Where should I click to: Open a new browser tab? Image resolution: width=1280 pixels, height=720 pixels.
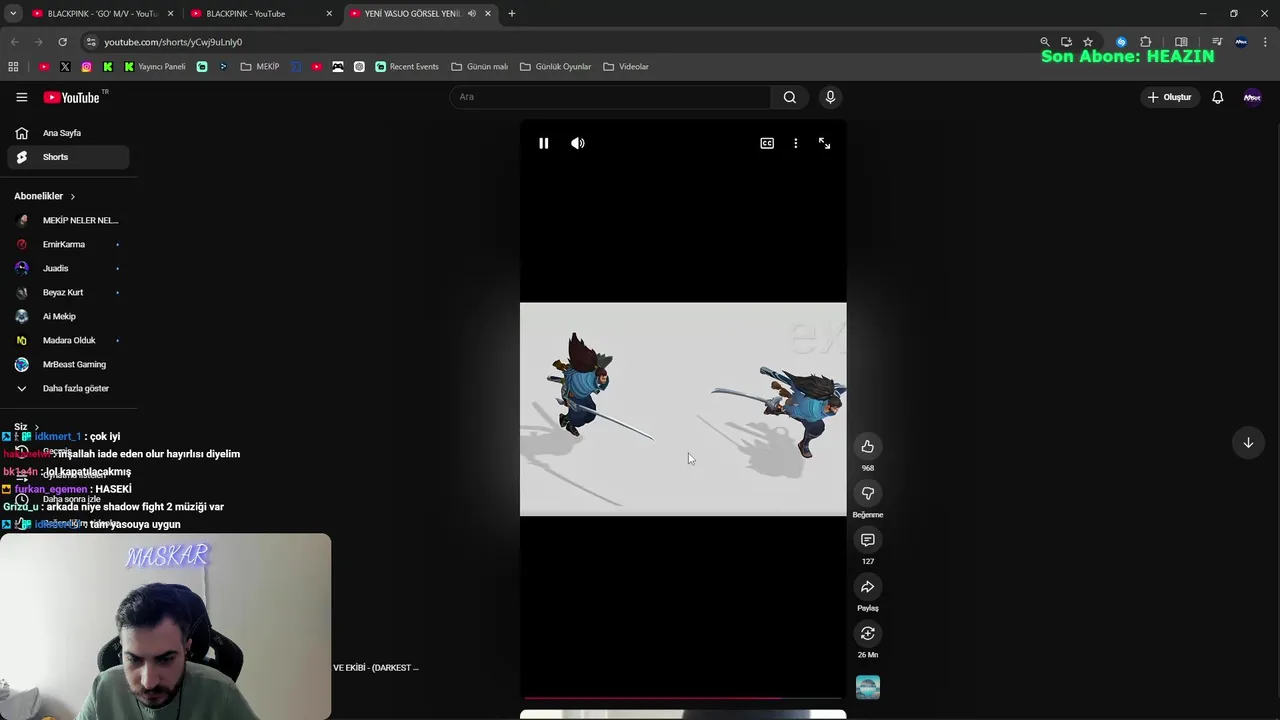pos(511,13)
